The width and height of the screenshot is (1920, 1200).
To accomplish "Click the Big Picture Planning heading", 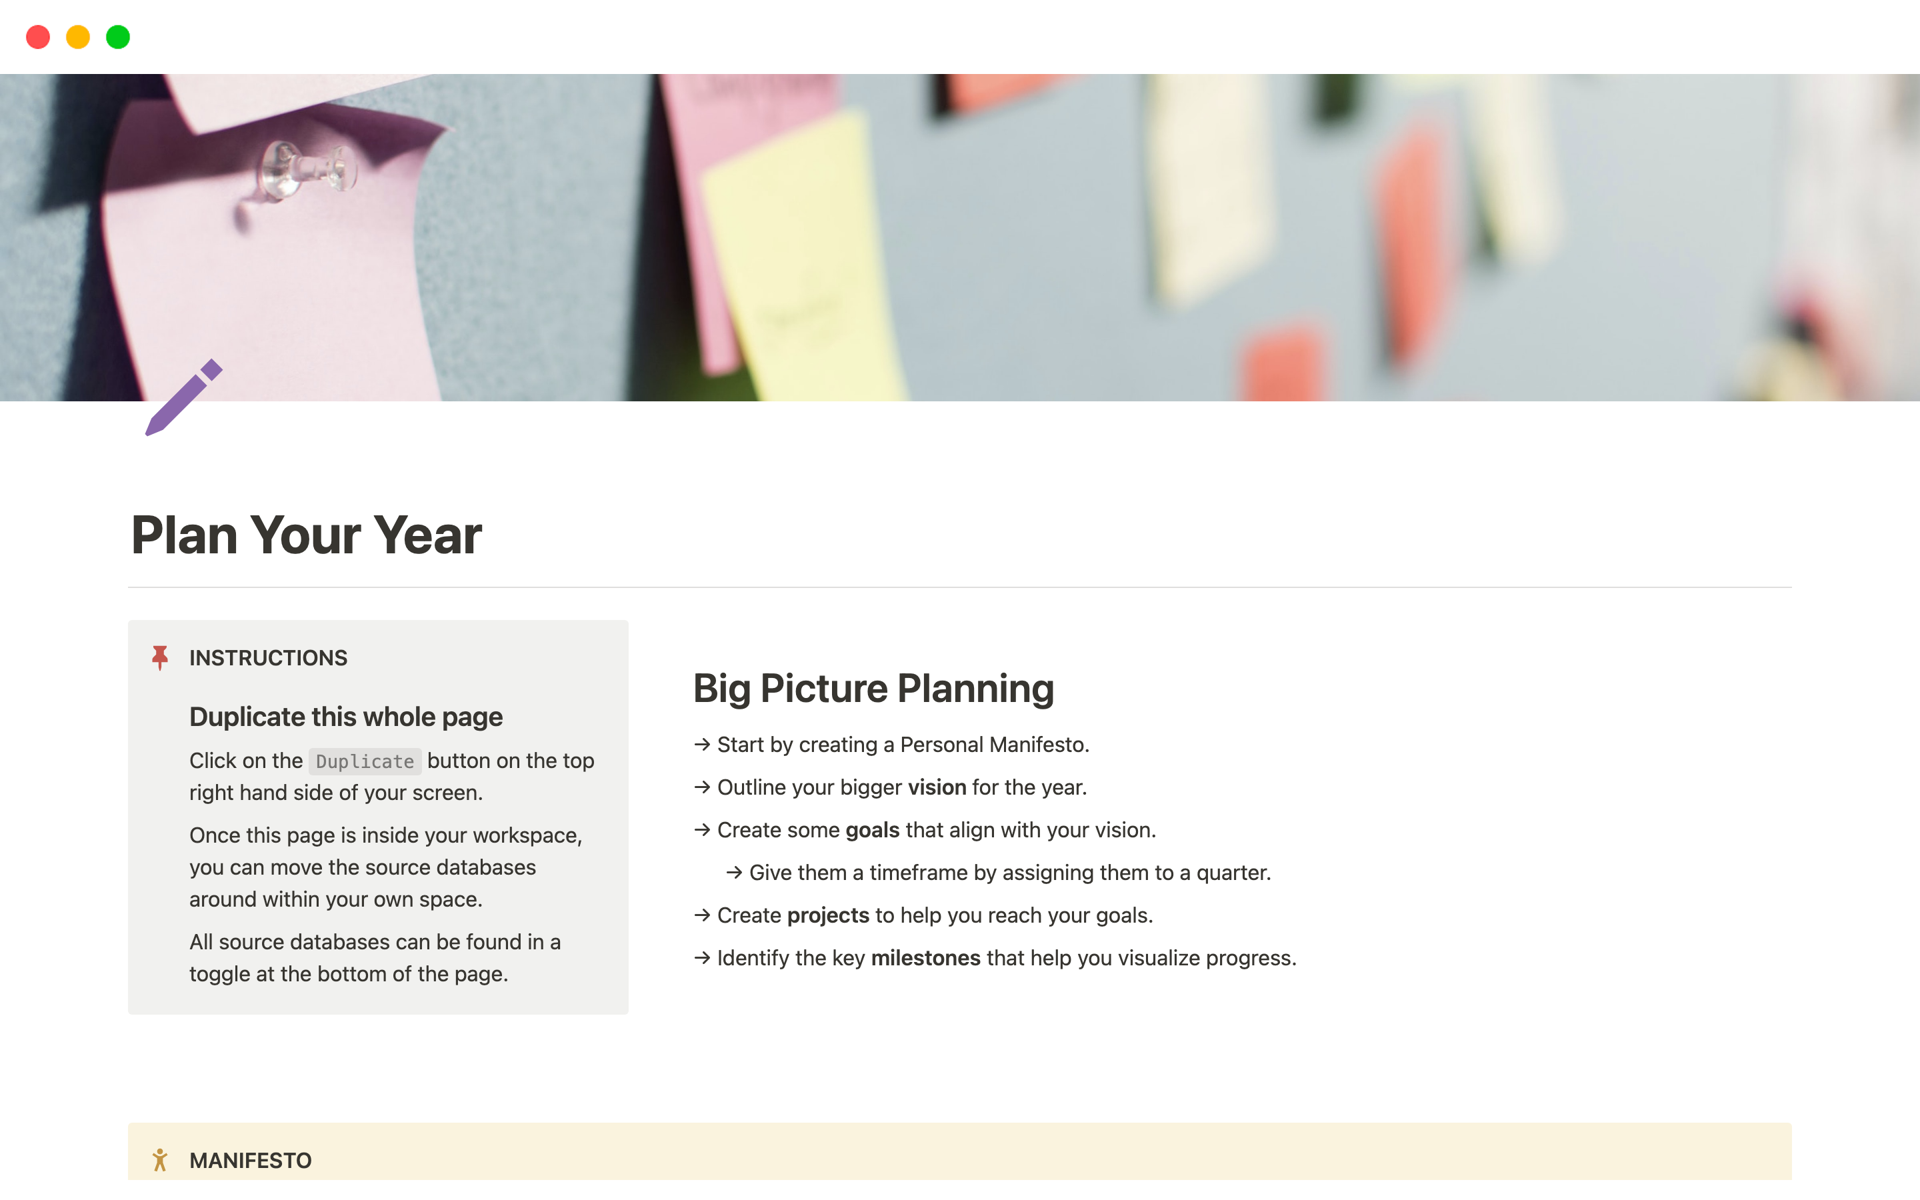I will pyautogui.click(x=873, y=688).
